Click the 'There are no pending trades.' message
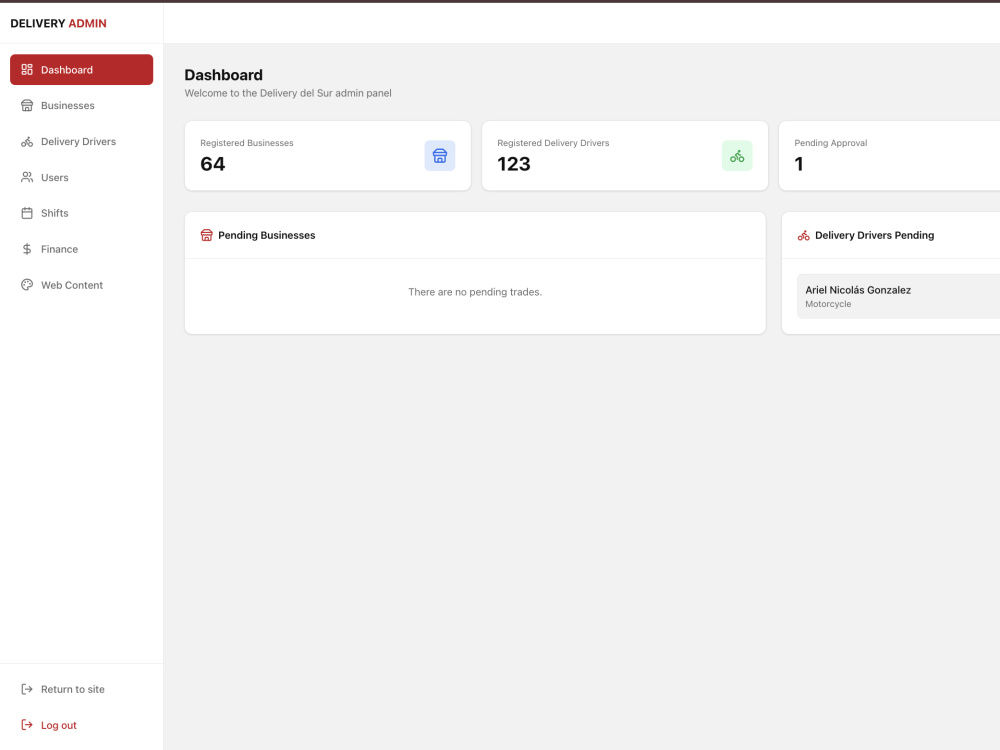1000x750 pixels. pos(475,292)
